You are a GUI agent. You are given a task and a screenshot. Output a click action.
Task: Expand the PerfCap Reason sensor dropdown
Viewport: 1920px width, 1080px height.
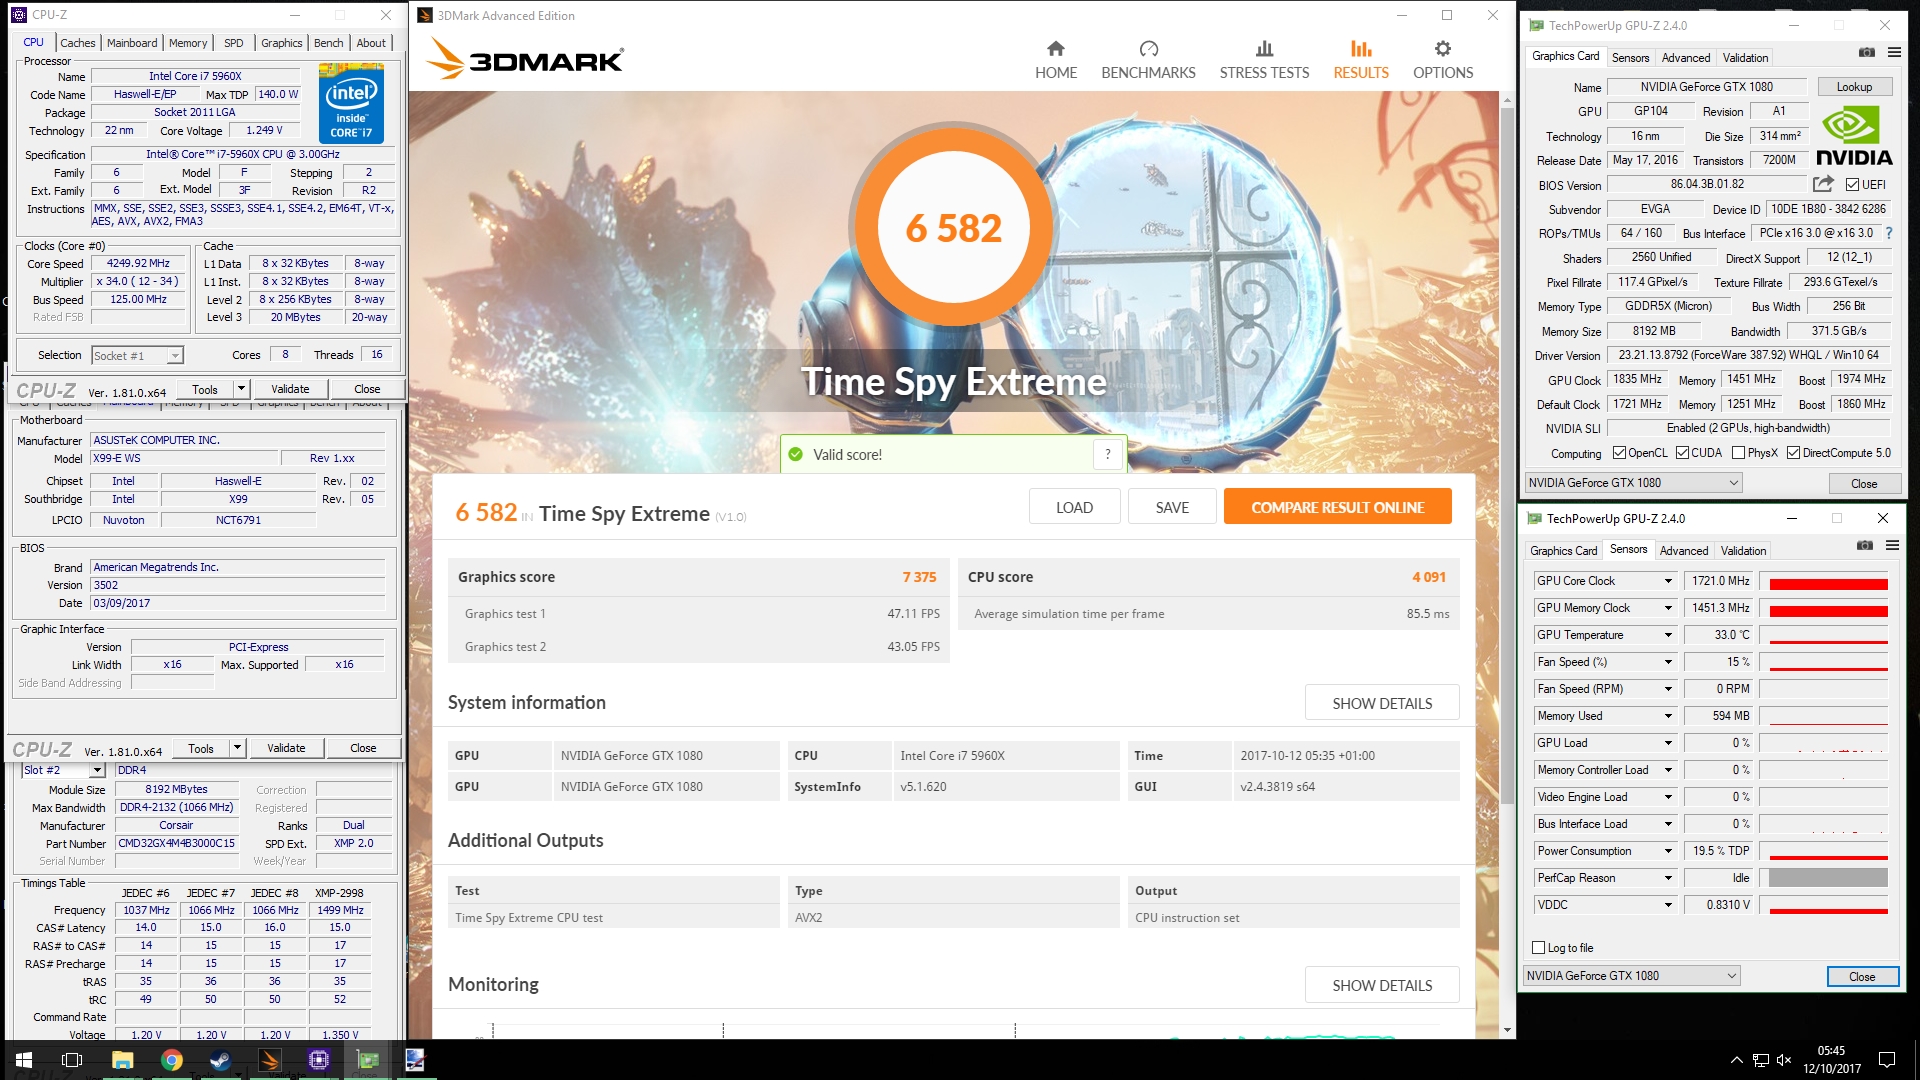pyautogui.click(x=1667, y=878)
